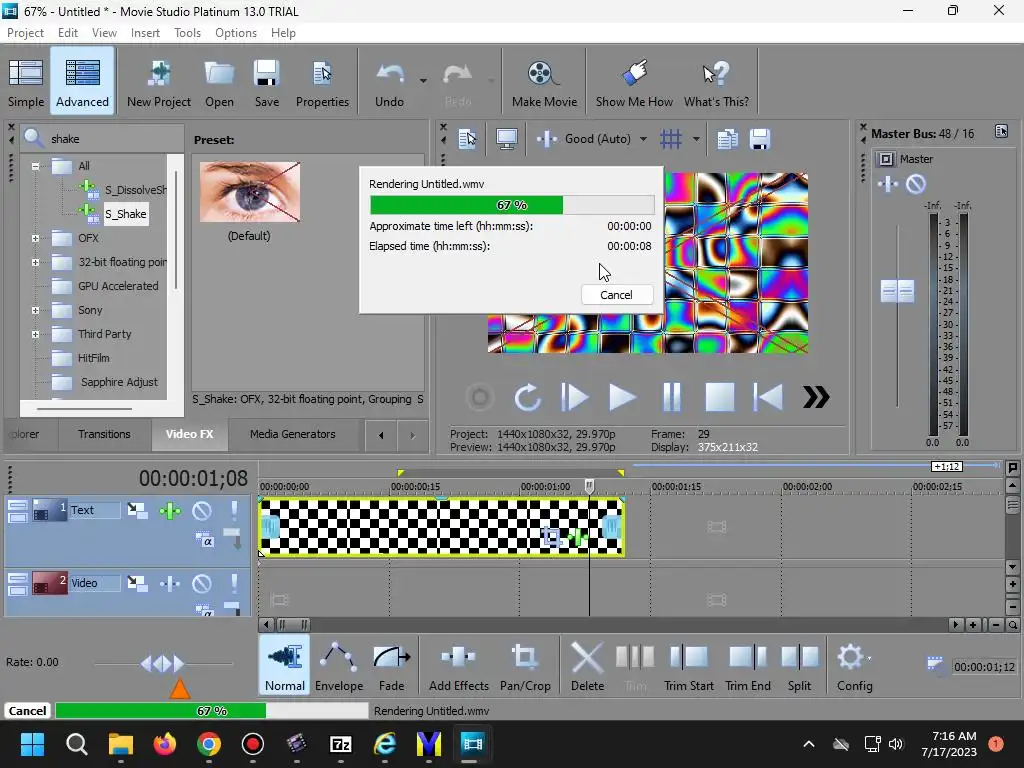This screenshot has width=1024, height=768.
Task: Open Add Effects on timeline toolbar
Action: [x=458, y=666]
